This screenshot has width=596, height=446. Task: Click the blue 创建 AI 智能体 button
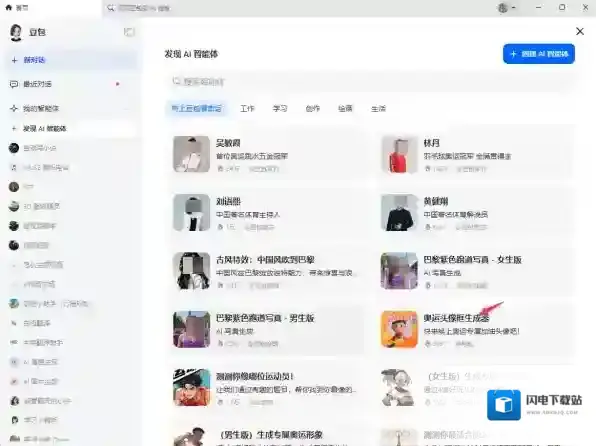point(539,54)
